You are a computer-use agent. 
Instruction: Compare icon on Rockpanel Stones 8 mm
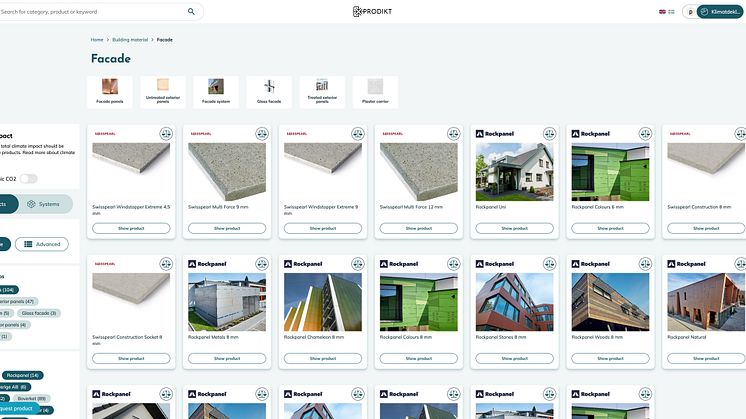tap(550, 263)
